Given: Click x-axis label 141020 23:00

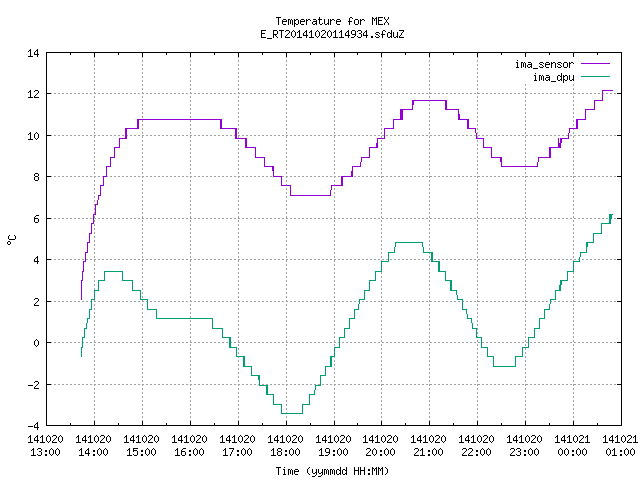Looking at the screenshot, I should point(524,446).
